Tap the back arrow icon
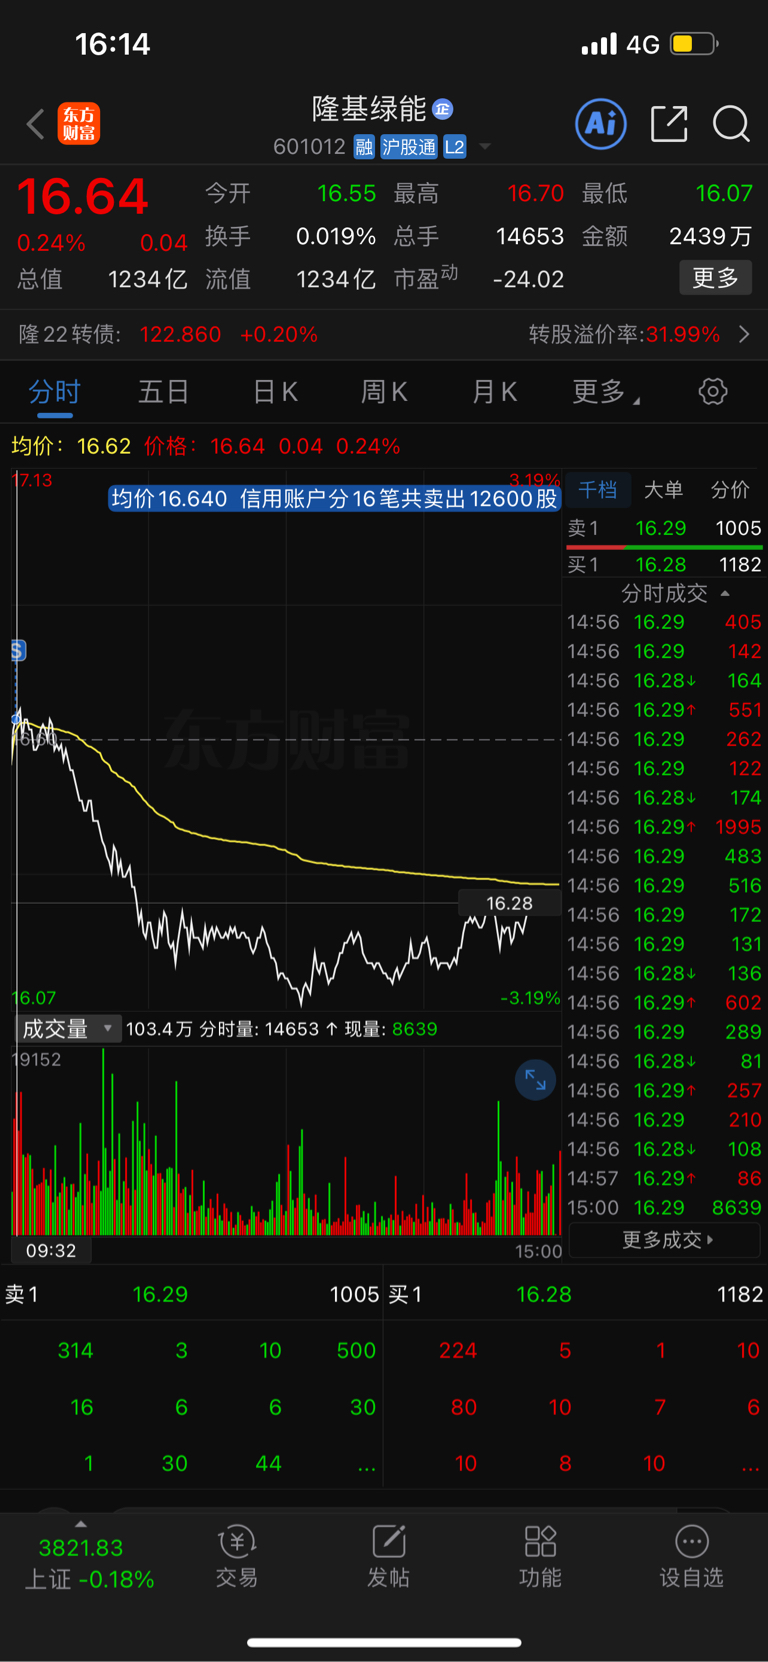The width and height of the screenshot is (768, 1662). pos(36,125)
